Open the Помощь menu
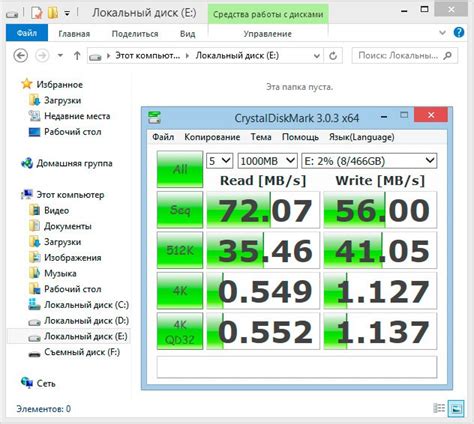 (300, 137)
